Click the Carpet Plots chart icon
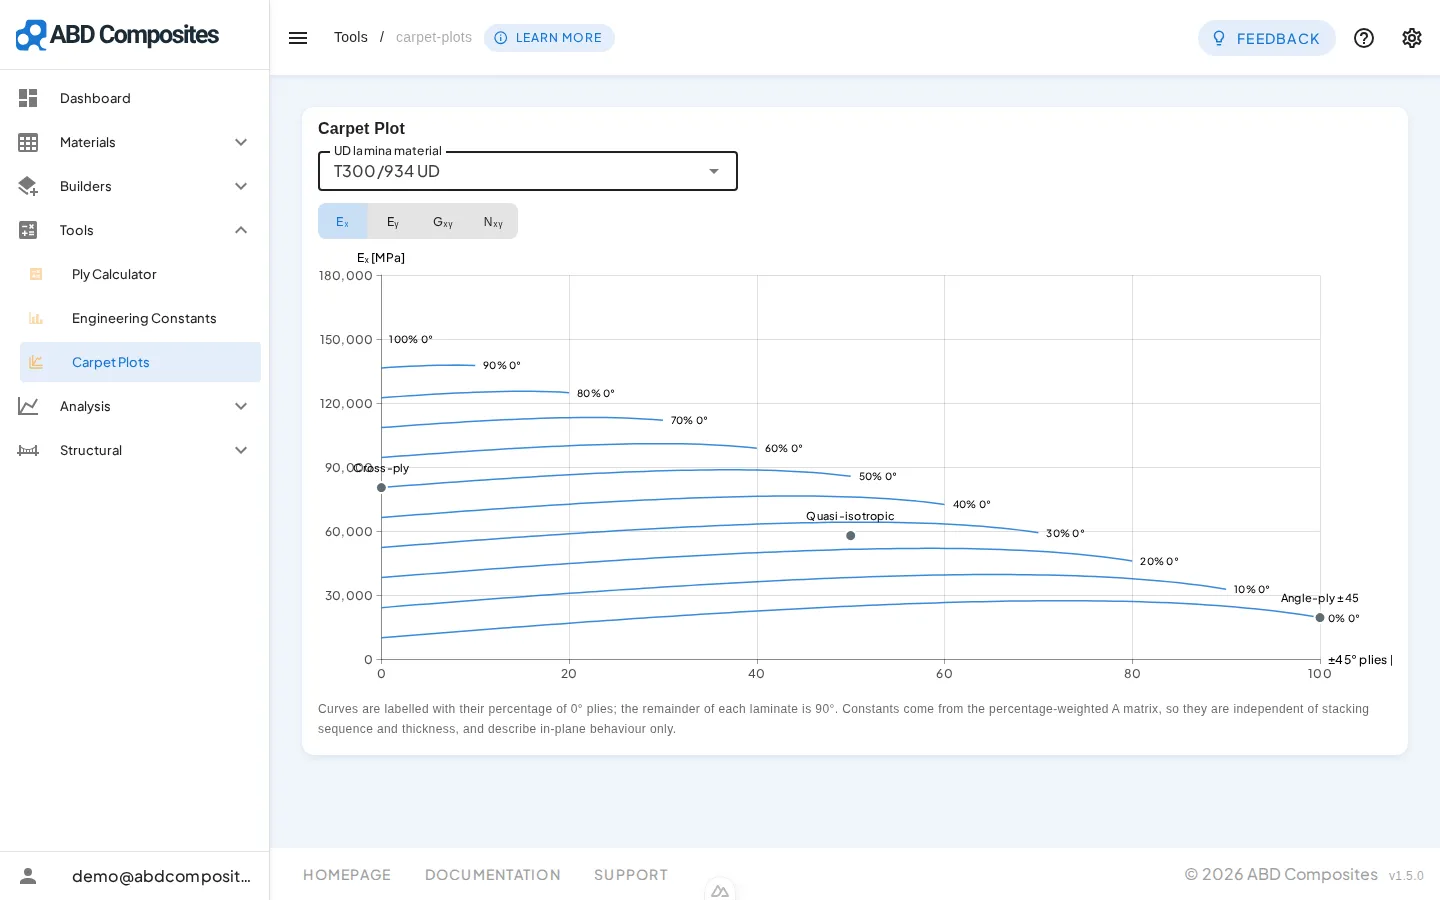Viewport: 1440px width, 900px height. pyautogui.click(x=36, y=362)
